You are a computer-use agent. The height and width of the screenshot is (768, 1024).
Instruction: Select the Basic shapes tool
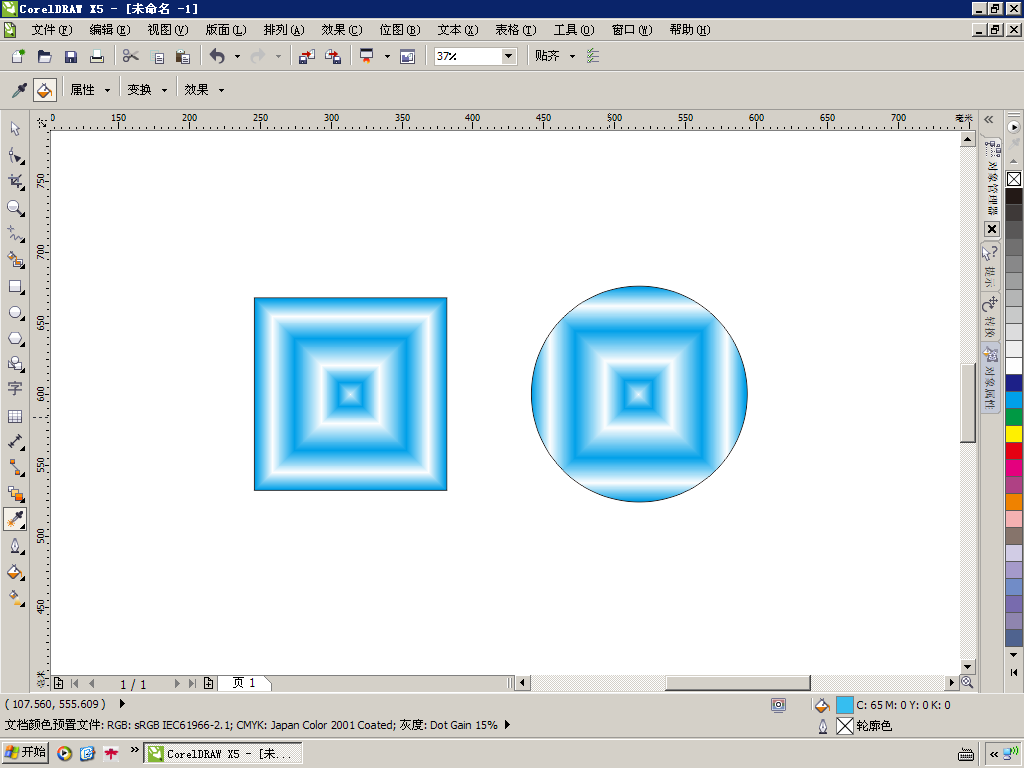click(15, 364)
